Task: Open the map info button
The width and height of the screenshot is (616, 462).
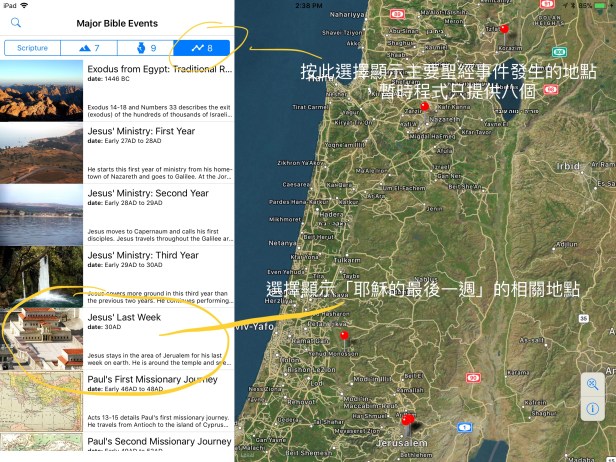Action: click(592, 409)
